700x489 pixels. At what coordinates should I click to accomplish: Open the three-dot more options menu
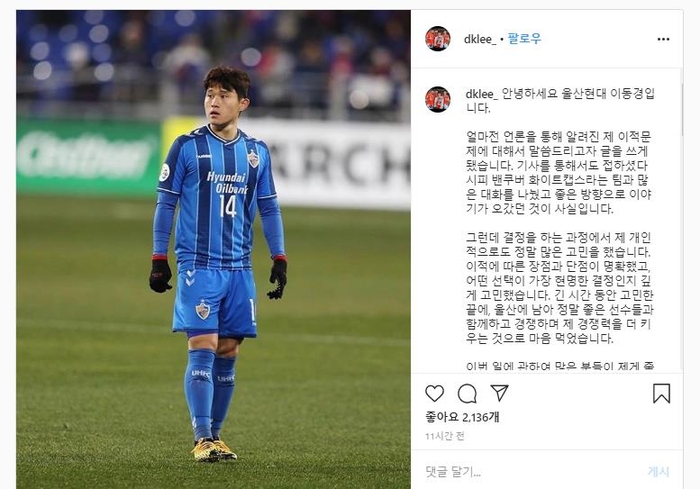coord(663,39)
